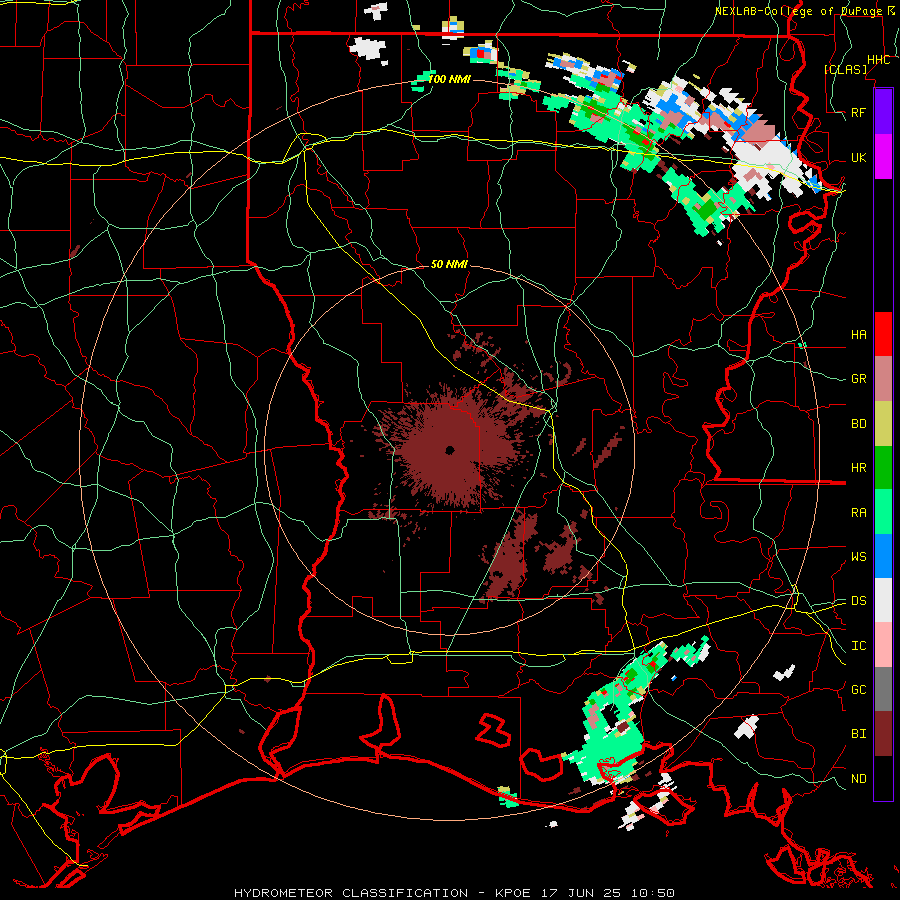This screenshot has width=900, height=900.
Task: Click the UK legend label
Action: pos(859,157)
